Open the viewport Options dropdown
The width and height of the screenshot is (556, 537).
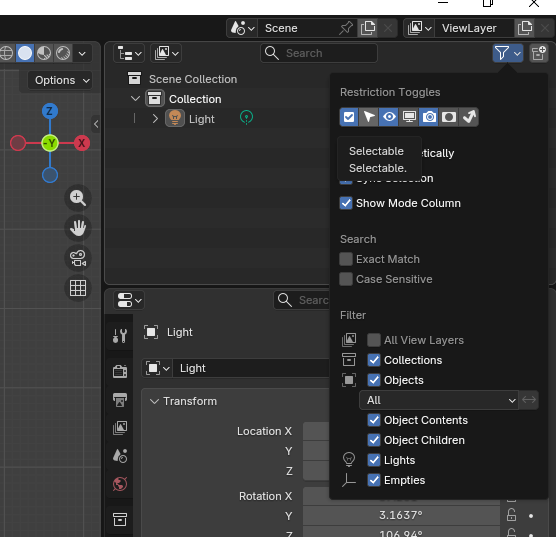(60, 80)
